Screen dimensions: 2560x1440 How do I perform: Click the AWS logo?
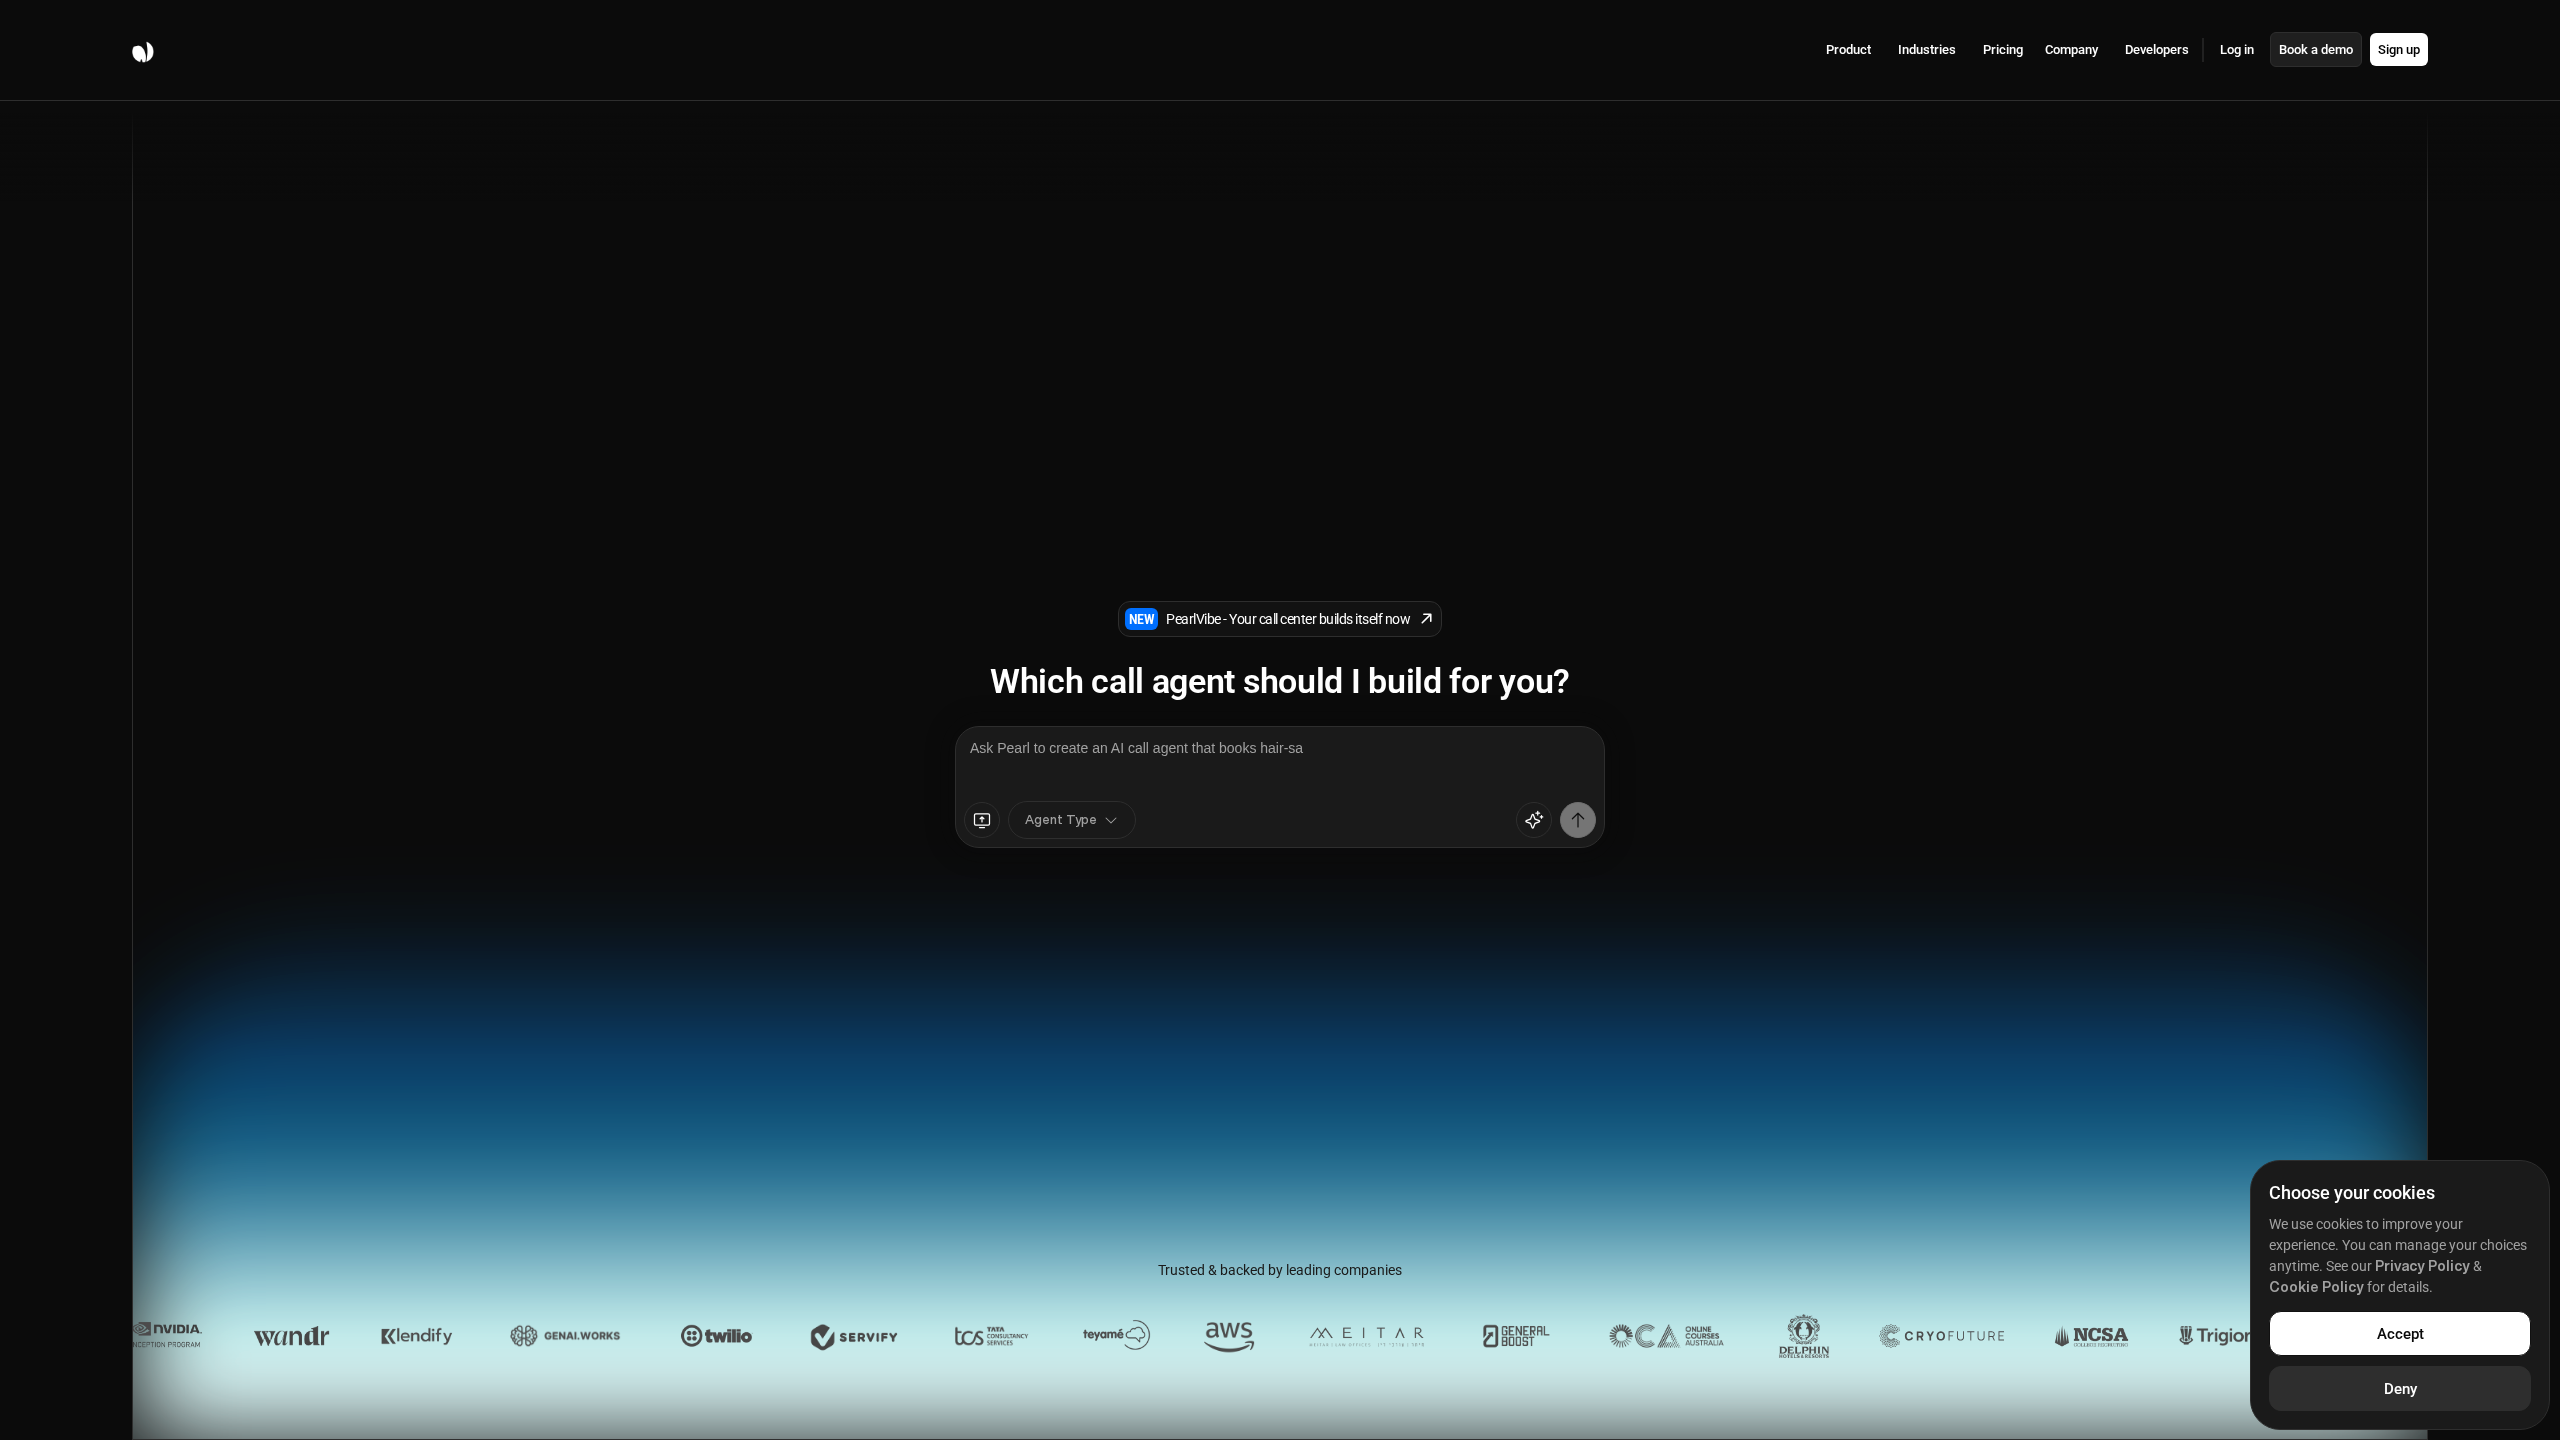pos(1229,1336)
